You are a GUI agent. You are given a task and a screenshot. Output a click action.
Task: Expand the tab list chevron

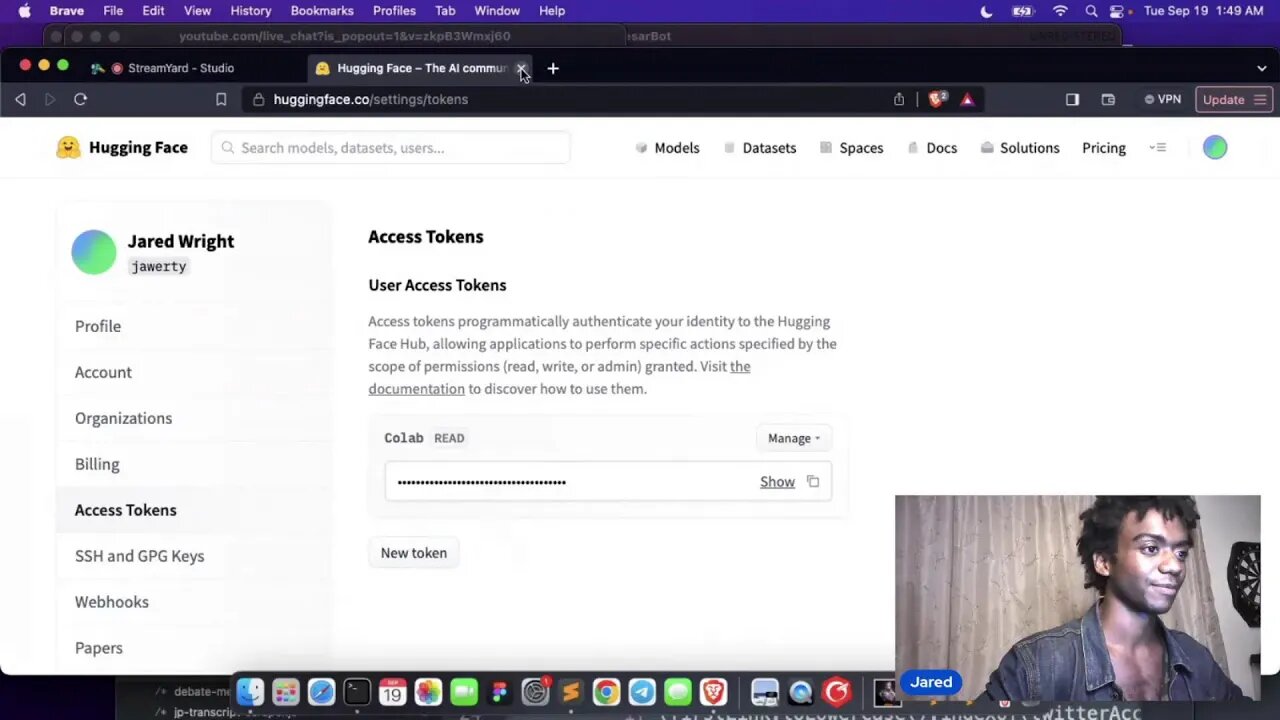click(1262, 68)
